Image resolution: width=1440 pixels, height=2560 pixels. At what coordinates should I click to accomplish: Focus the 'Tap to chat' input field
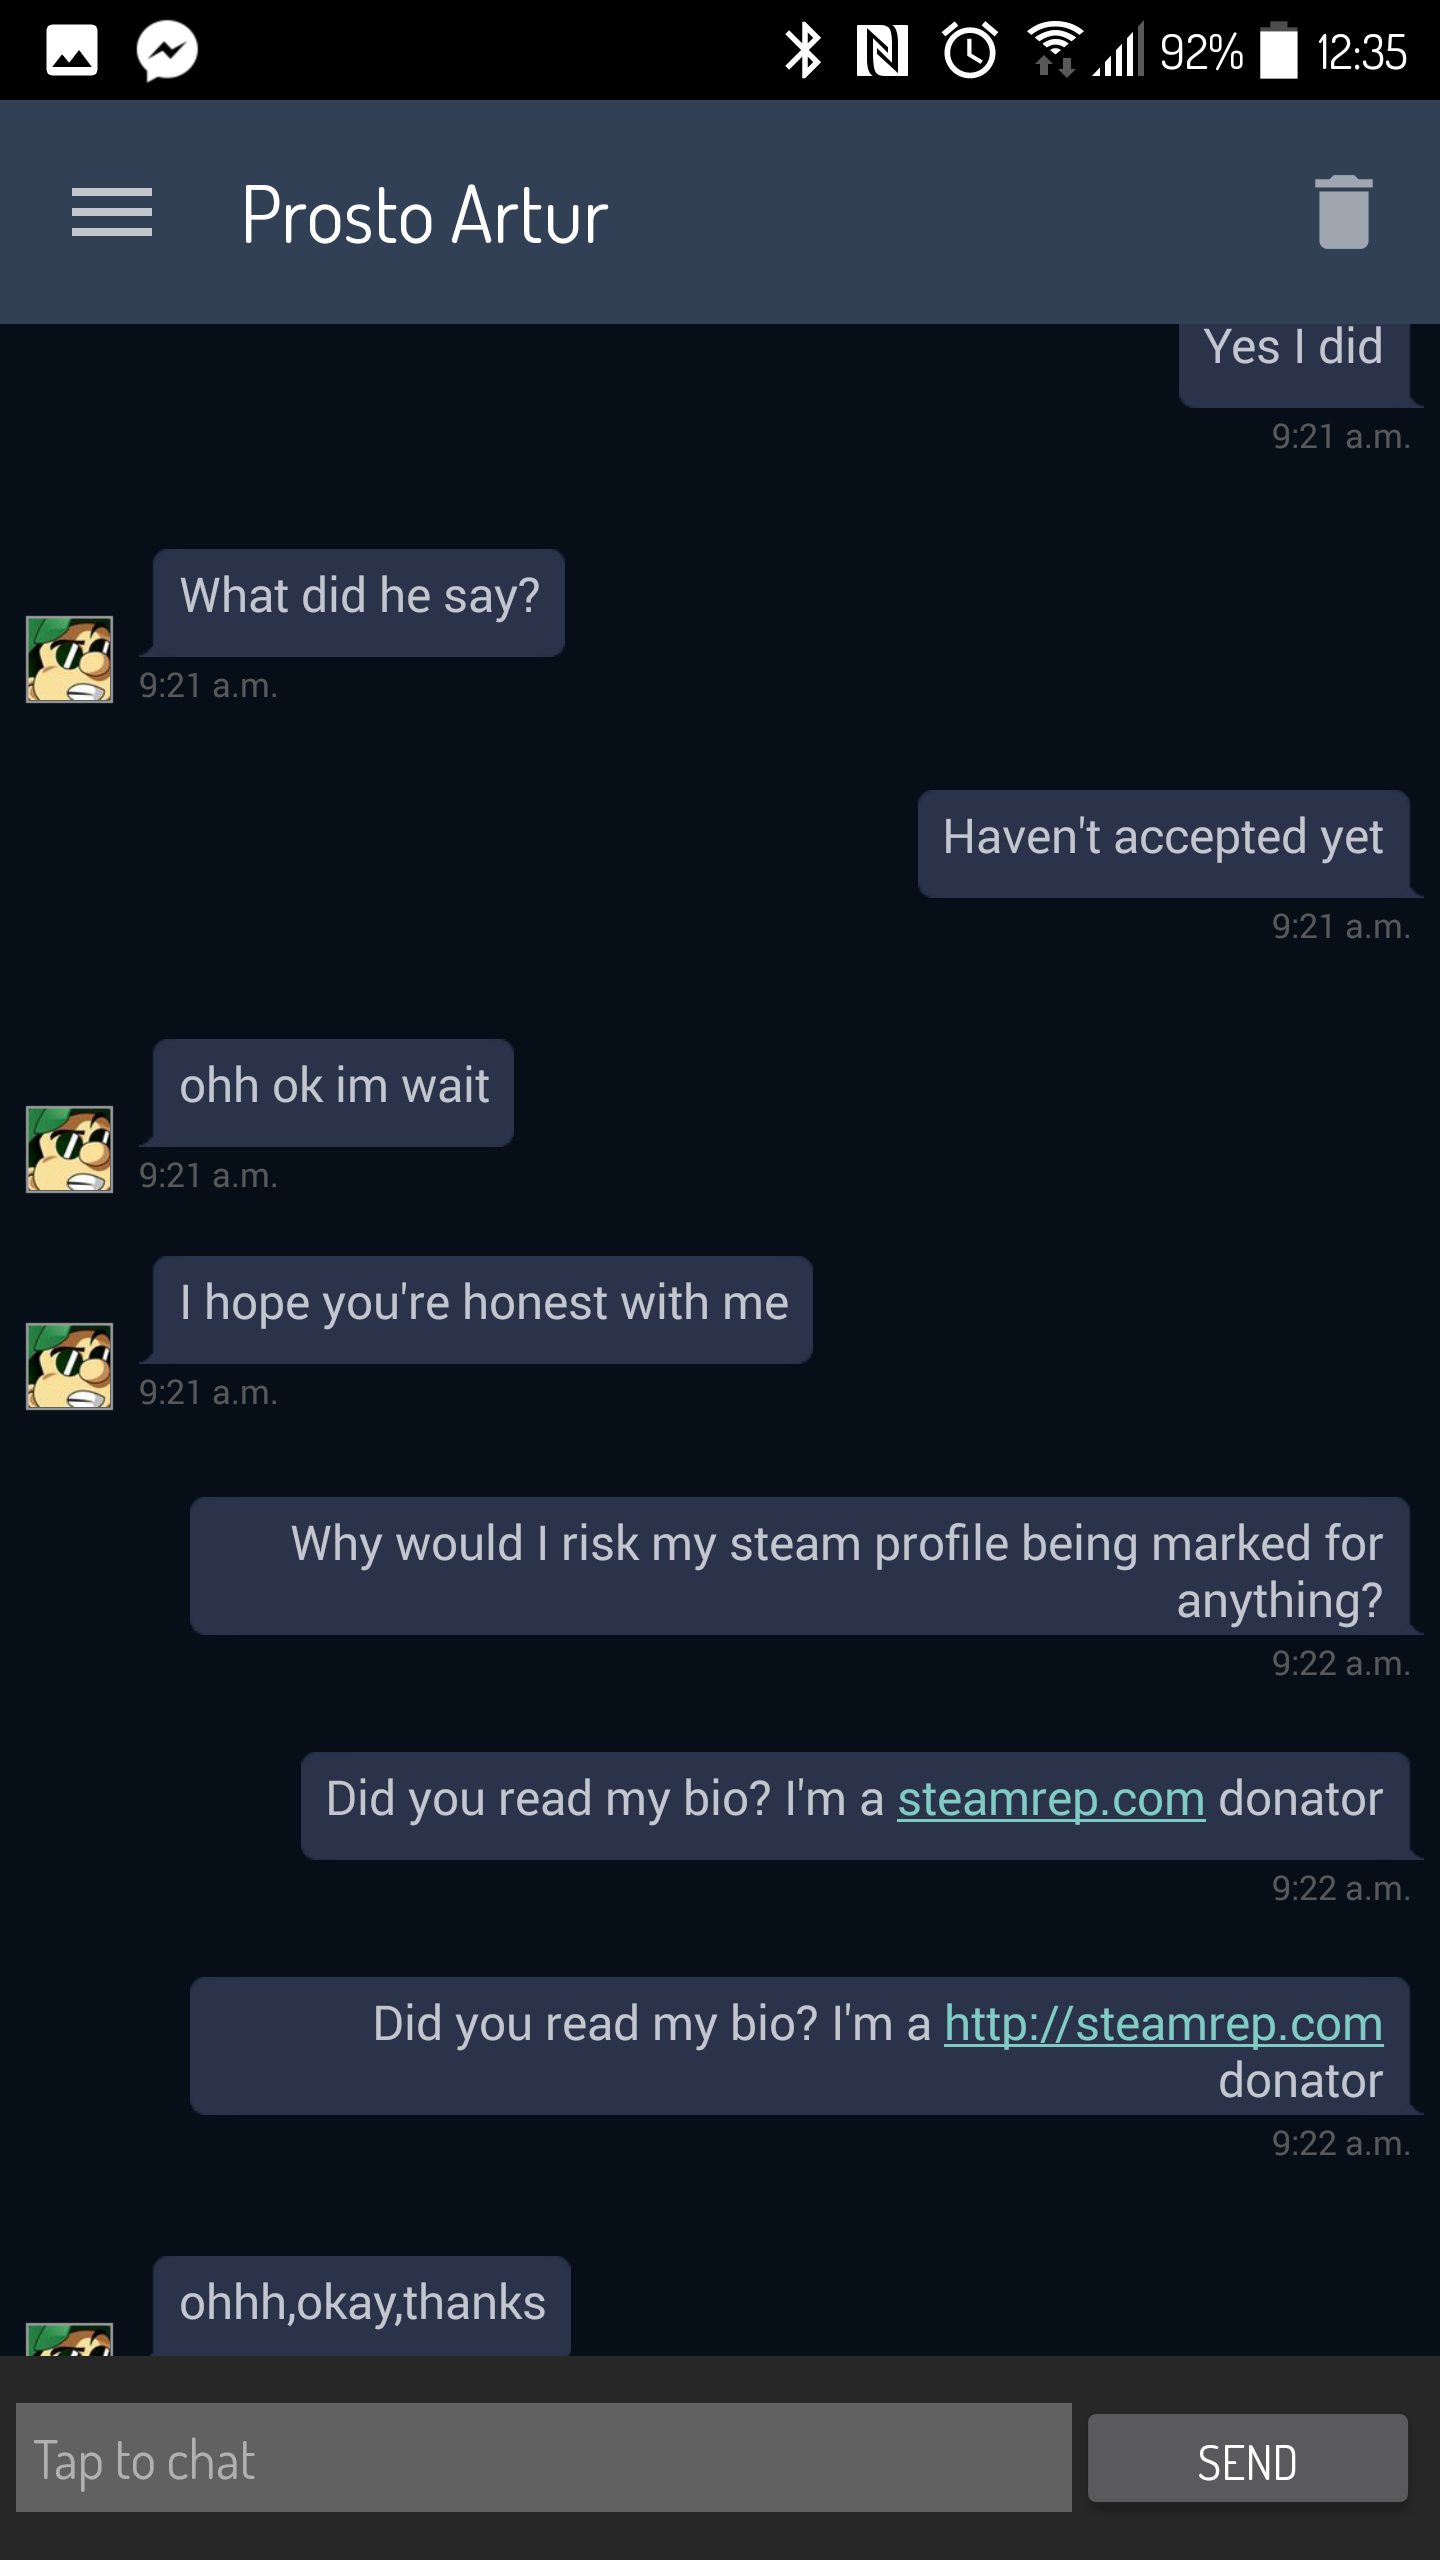click(544, 2460)
